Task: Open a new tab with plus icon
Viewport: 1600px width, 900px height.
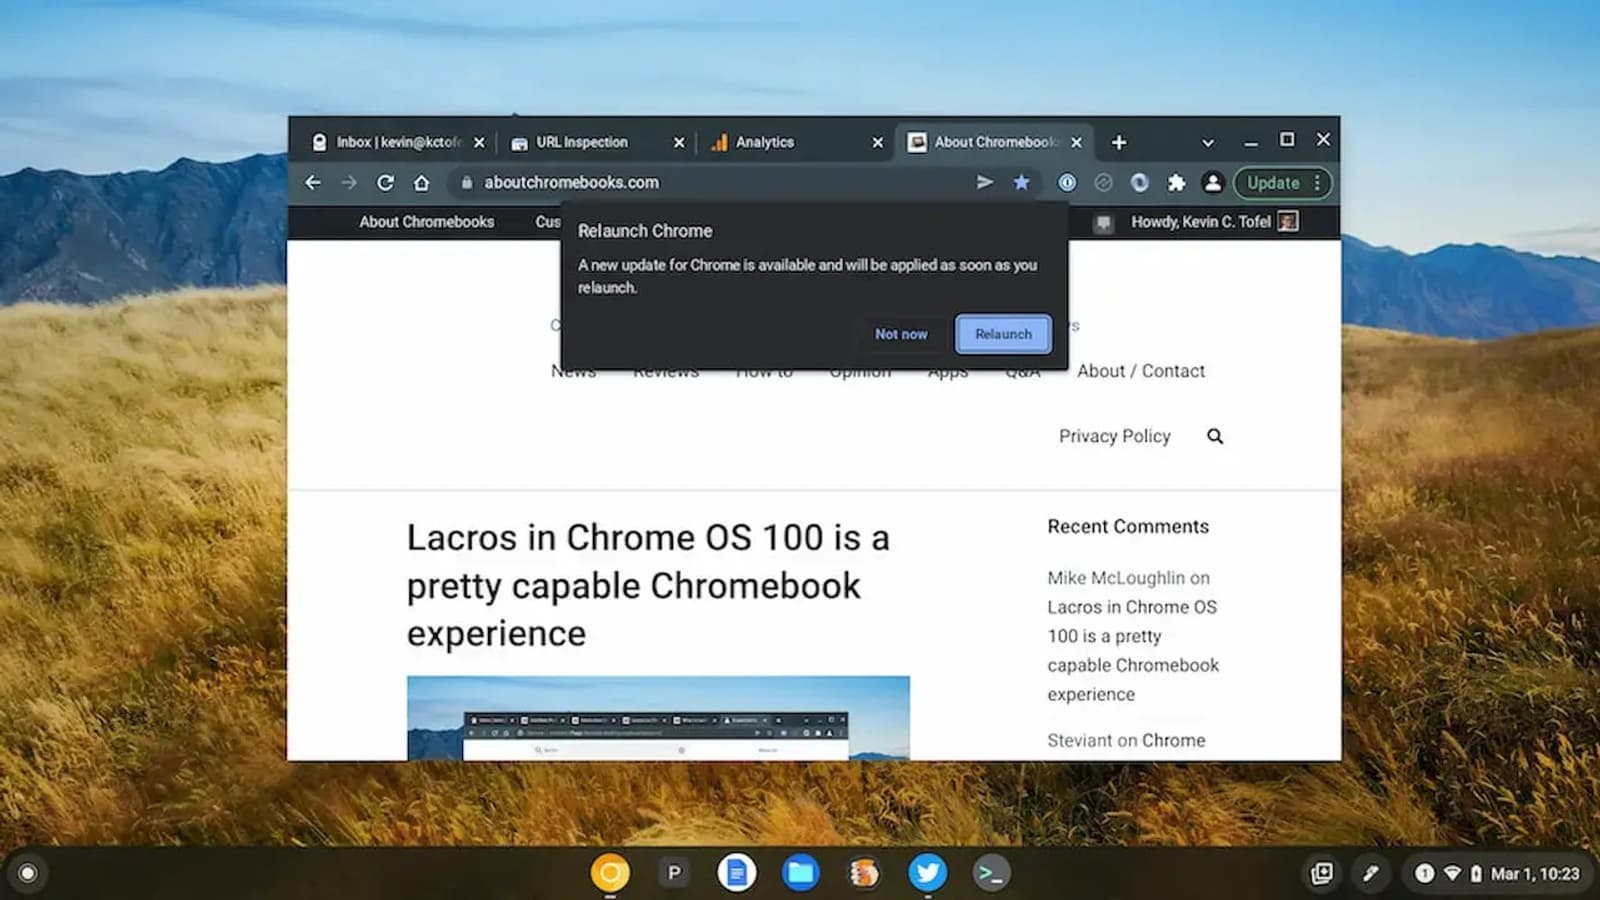Action: (1119, 142)
